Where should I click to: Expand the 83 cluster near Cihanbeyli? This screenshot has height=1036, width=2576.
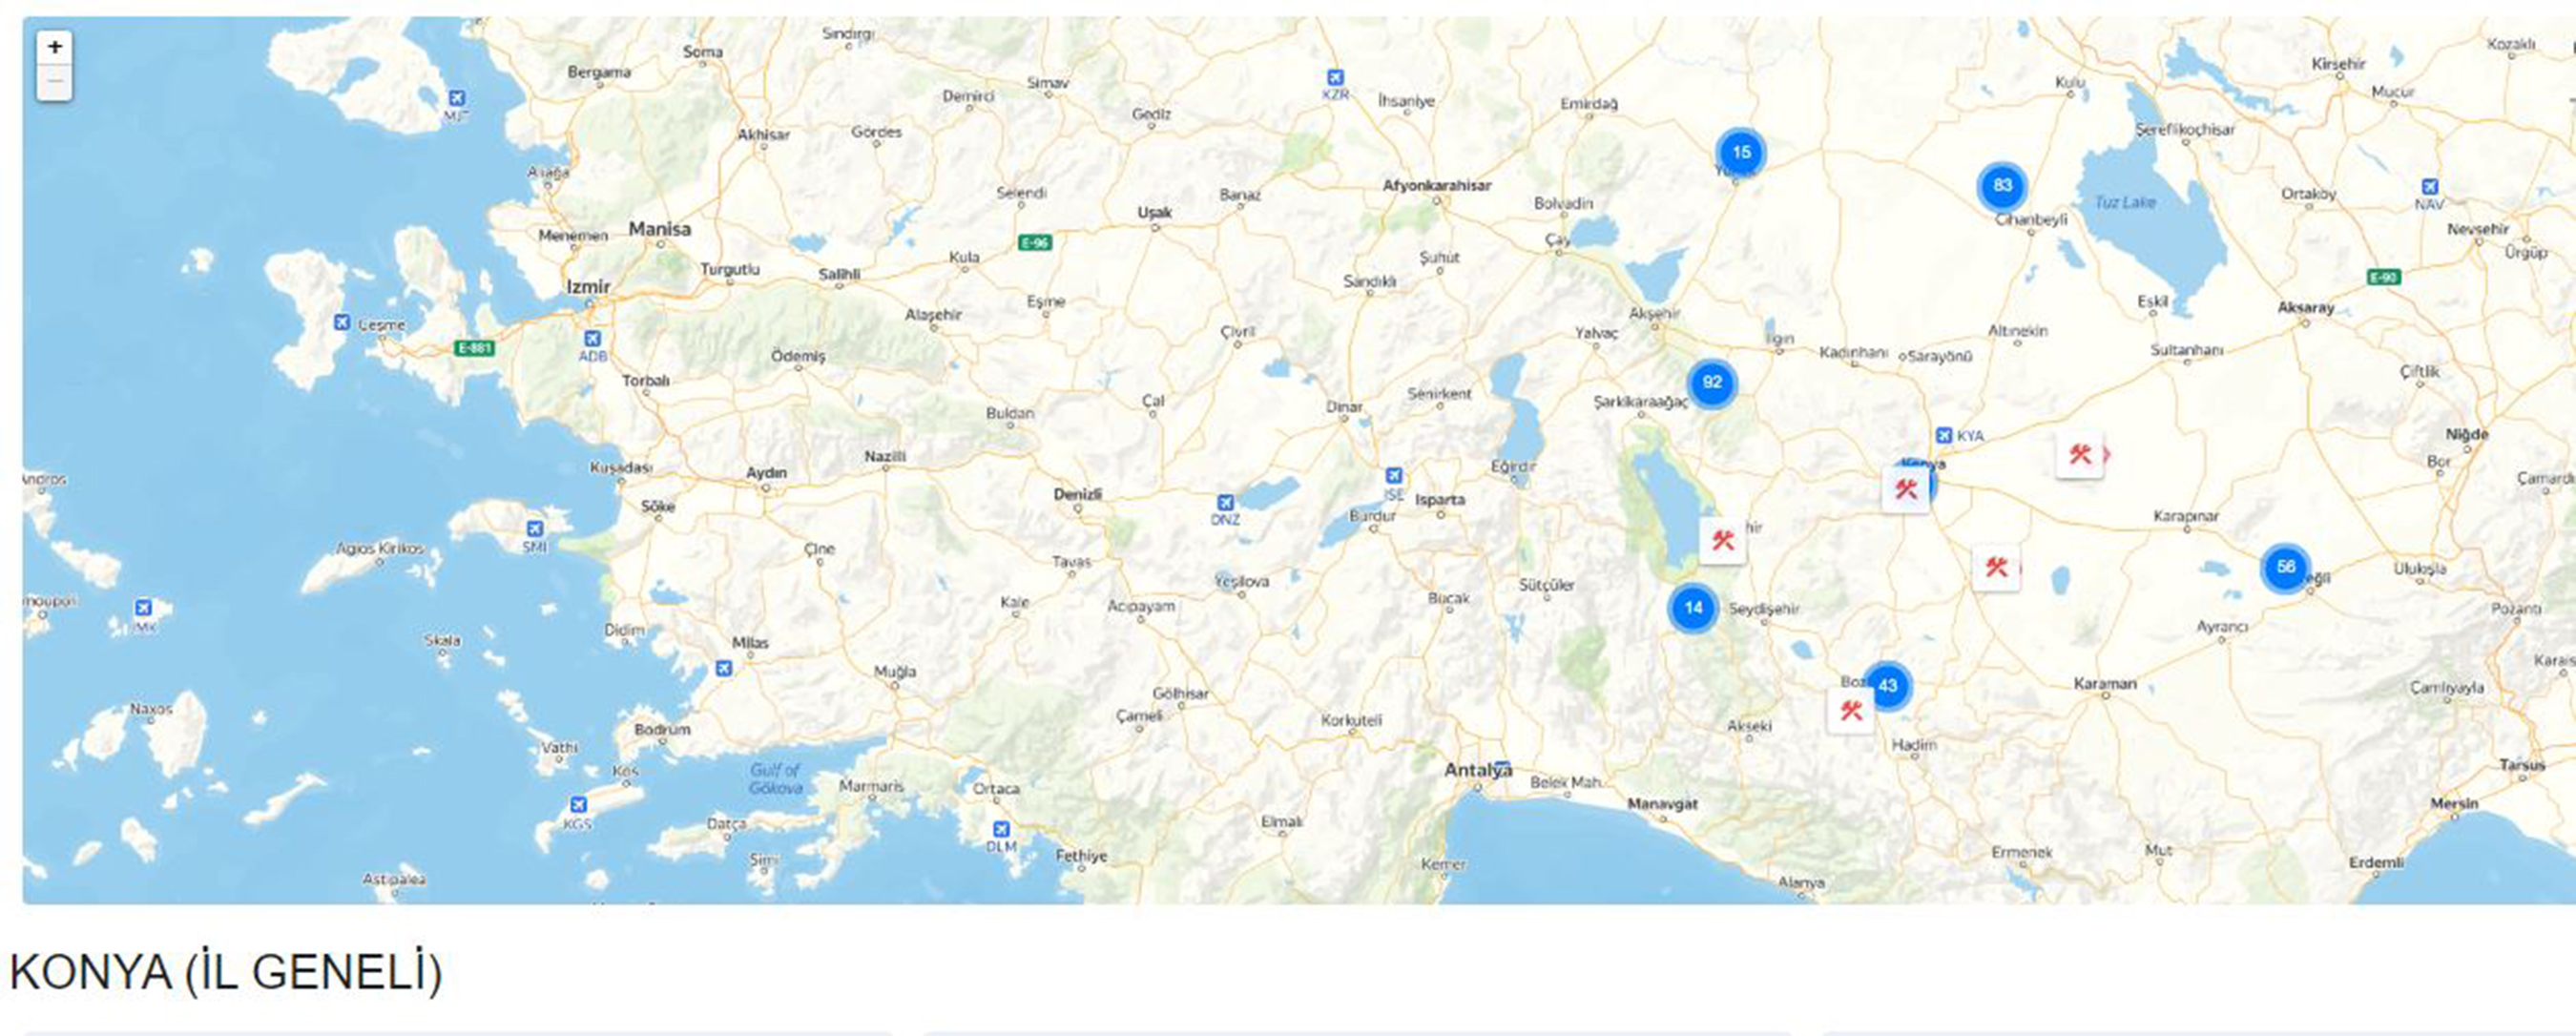[x=2001, y=186]
